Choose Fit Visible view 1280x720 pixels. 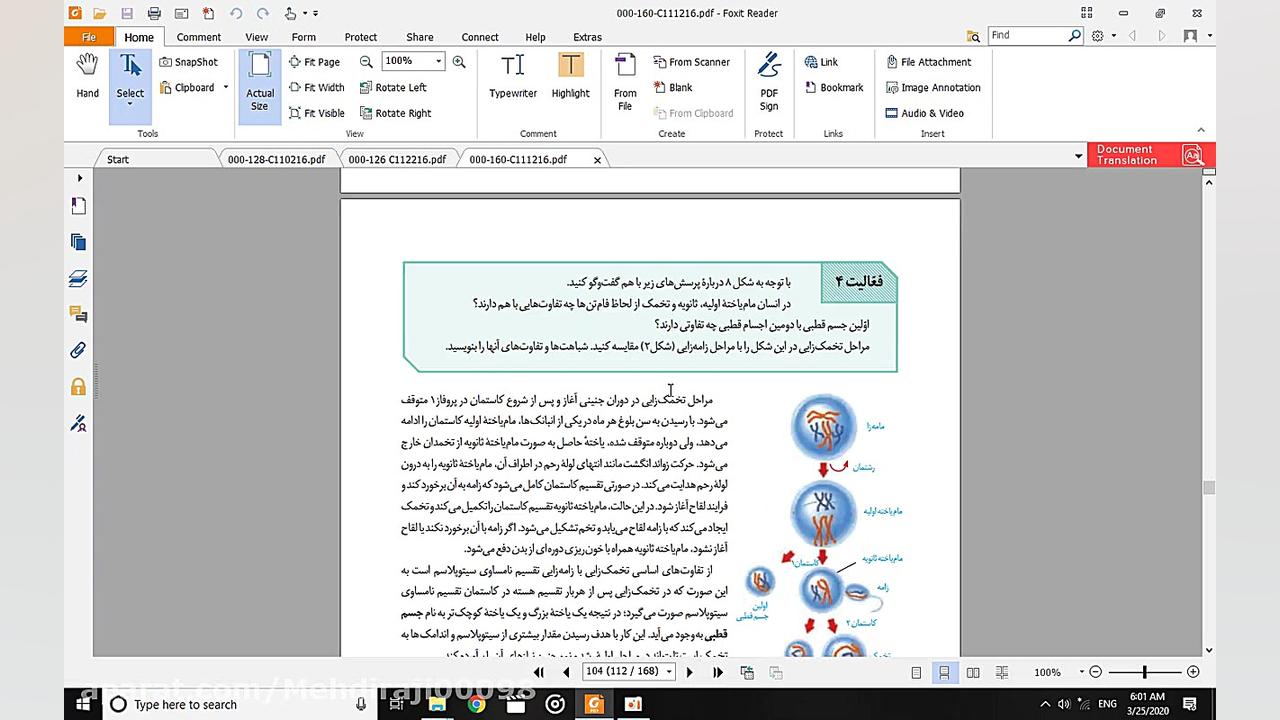(x=316, y=114)
